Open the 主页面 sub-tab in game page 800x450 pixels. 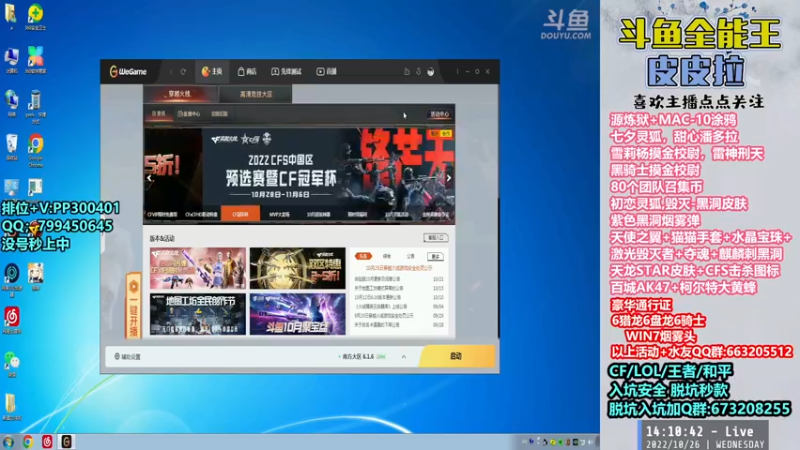coord(158,114)
